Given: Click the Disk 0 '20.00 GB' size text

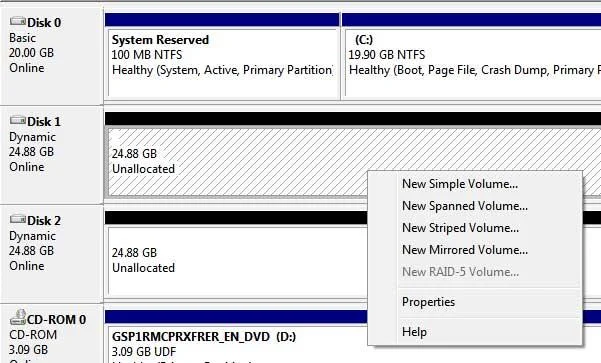Looking at the screenshot, I should click(31, 53).
